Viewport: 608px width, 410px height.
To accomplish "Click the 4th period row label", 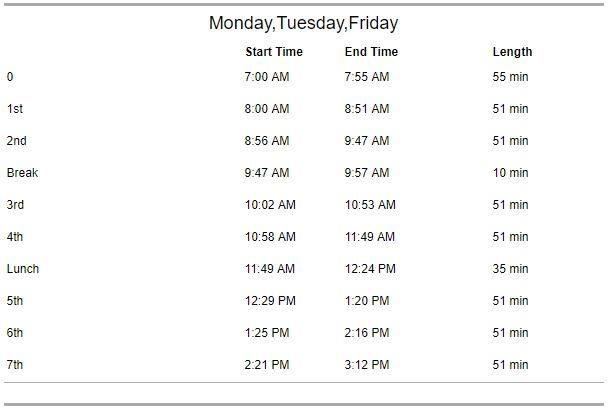I will point(15,237).
